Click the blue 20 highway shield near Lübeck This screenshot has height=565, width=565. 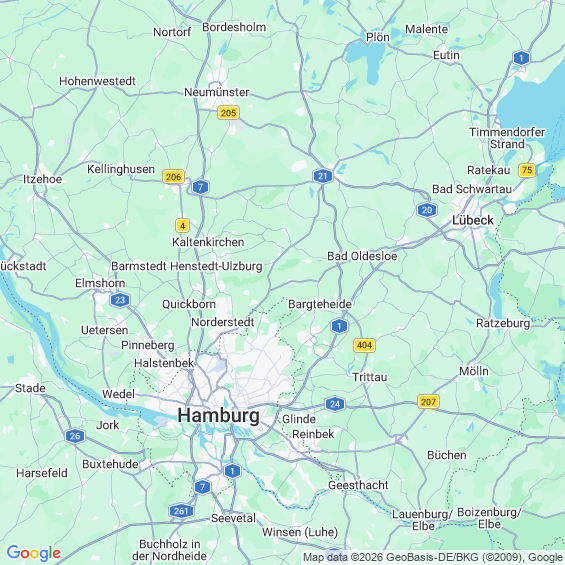tap(427, 210)
